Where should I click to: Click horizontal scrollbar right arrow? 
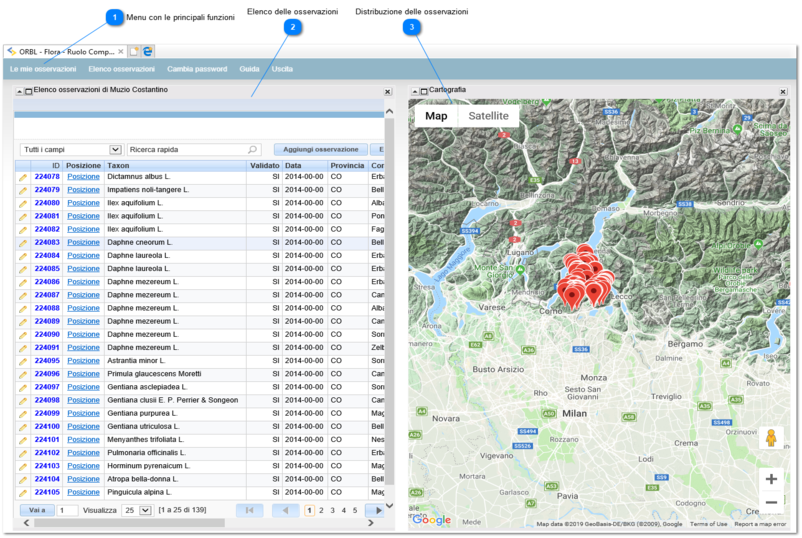coord(371,523)
